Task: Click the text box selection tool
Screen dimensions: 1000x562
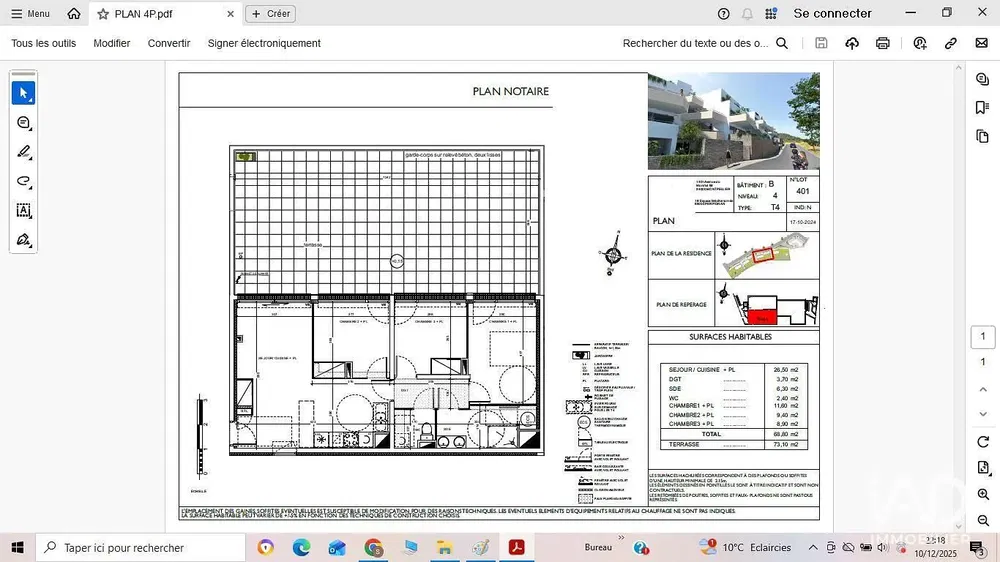Action: (24, 211)
